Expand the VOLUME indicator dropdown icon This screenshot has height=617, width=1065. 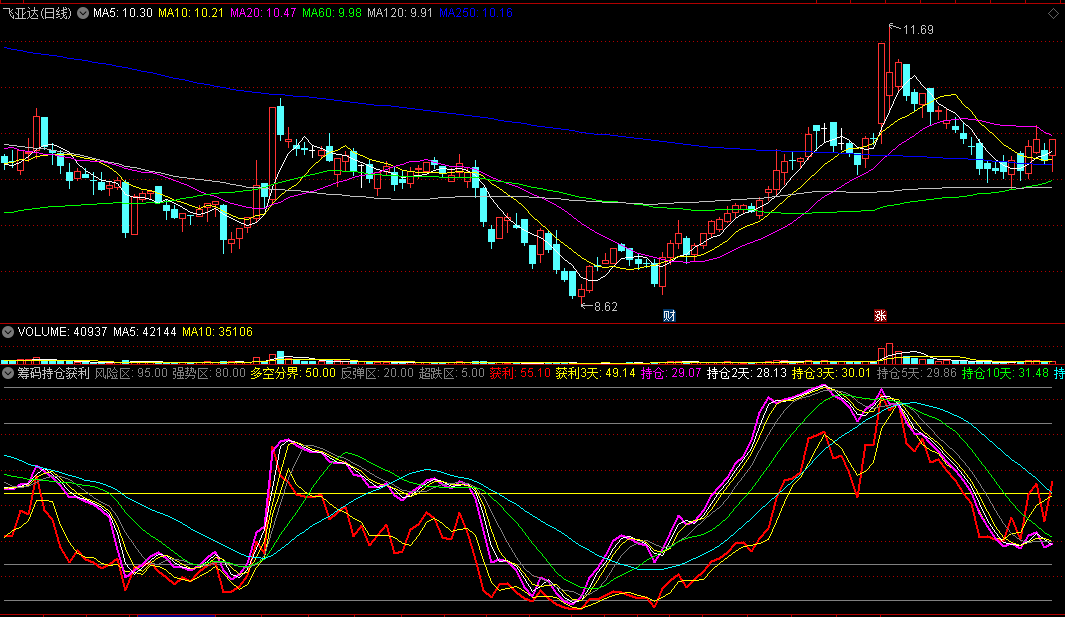pyautogui.click(x=8, y=332)
